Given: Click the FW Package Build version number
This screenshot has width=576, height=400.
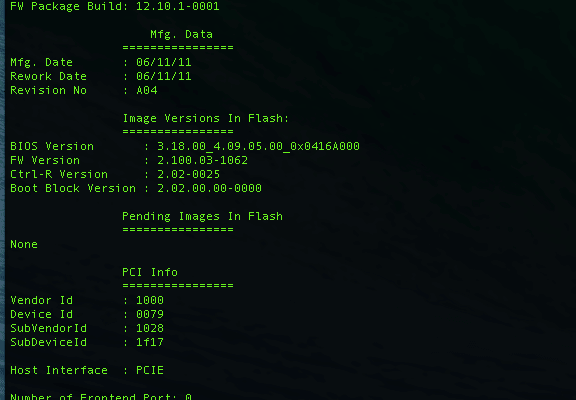Looking at the screenshot, I should click(178, 6).
